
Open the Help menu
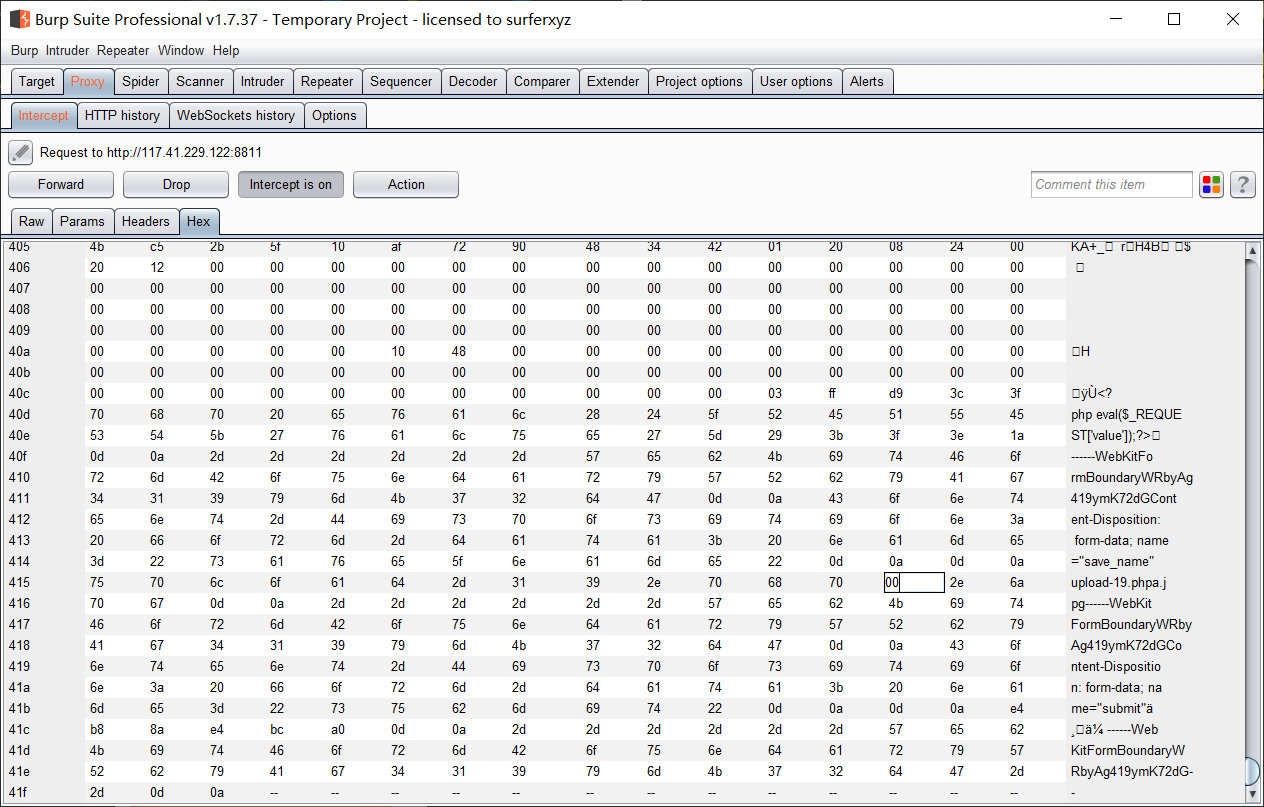pyautogui.click(x=226, y=50)
